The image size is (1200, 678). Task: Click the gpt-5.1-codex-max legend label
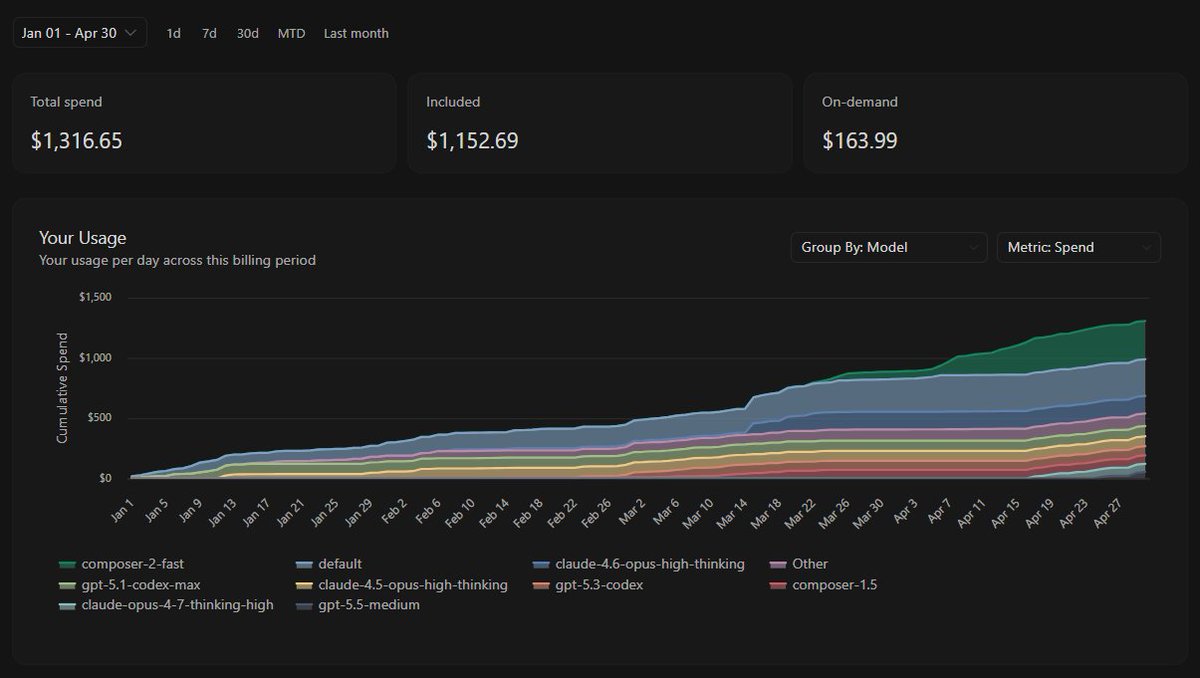pyautogui.click(x=142, y=585)
